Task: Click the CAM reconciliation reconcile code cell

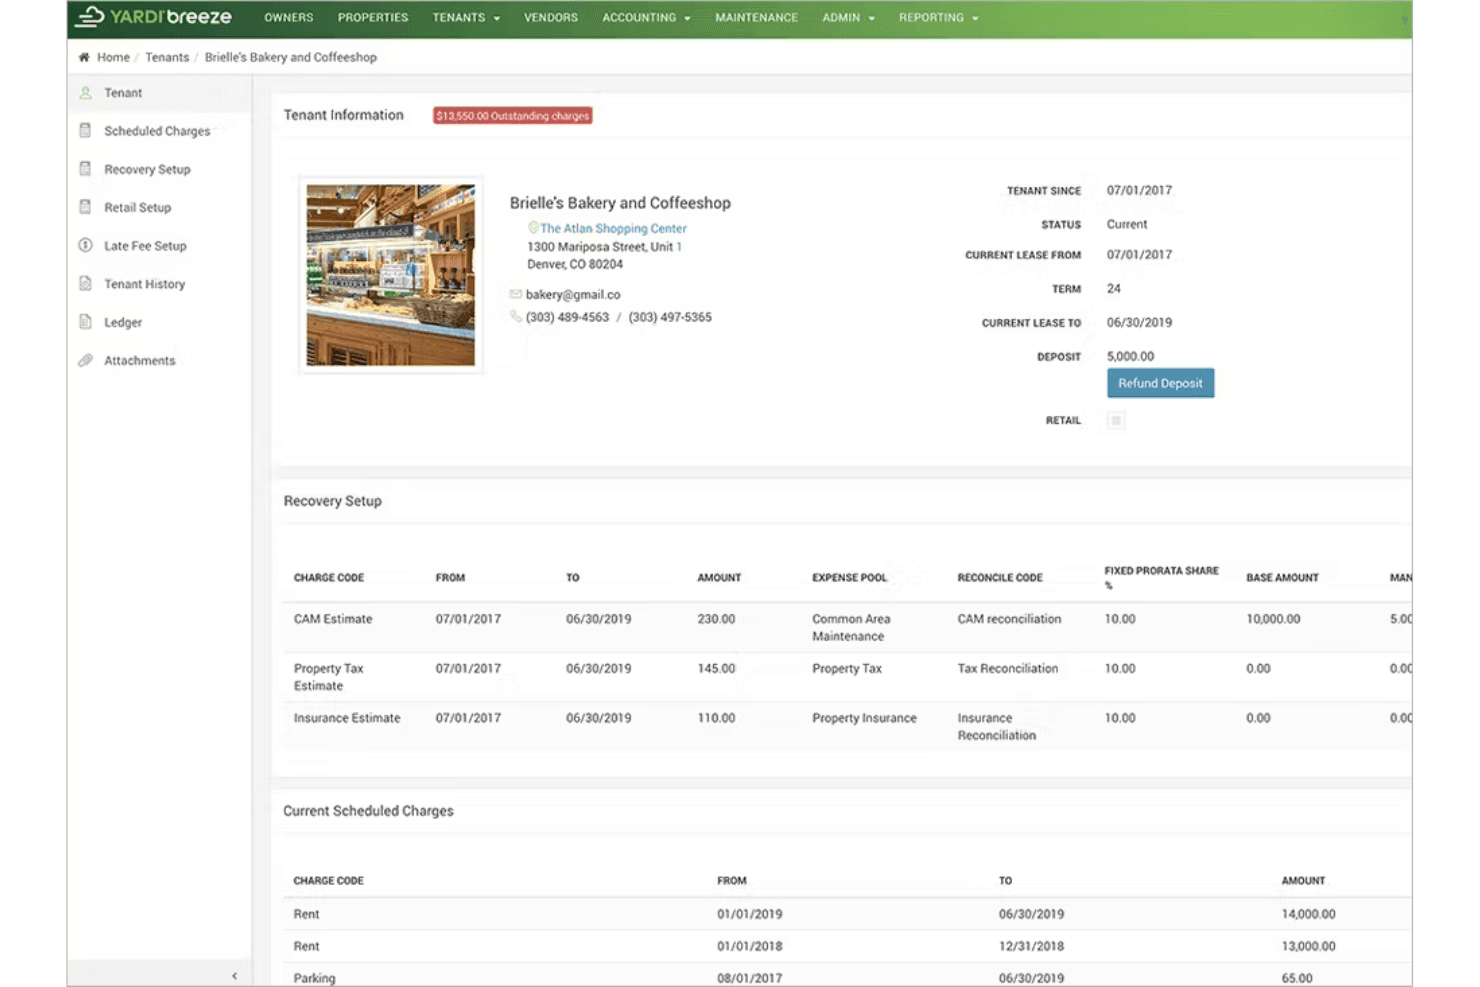Action: 1009,619
